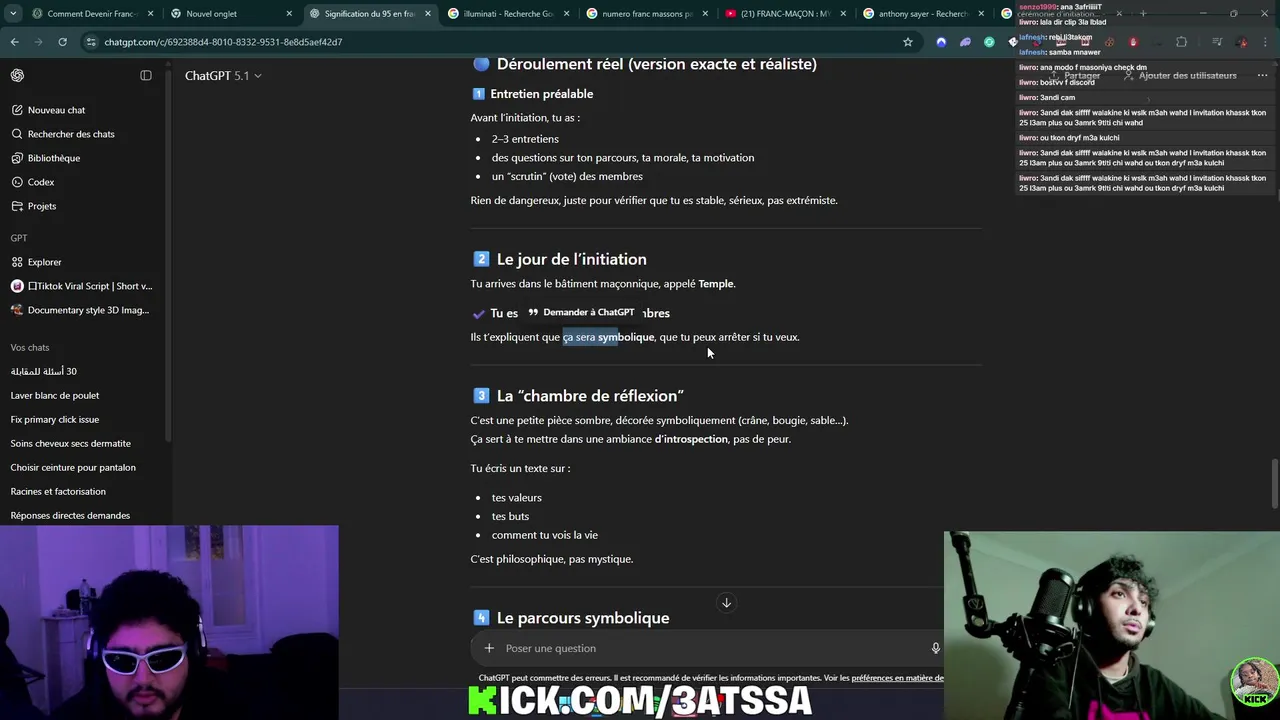Image resolution: width=1280 pixels, height=720 pixels.
Task: Click the heading 'Le jour de l'initiation'
Action: (571, 259)
